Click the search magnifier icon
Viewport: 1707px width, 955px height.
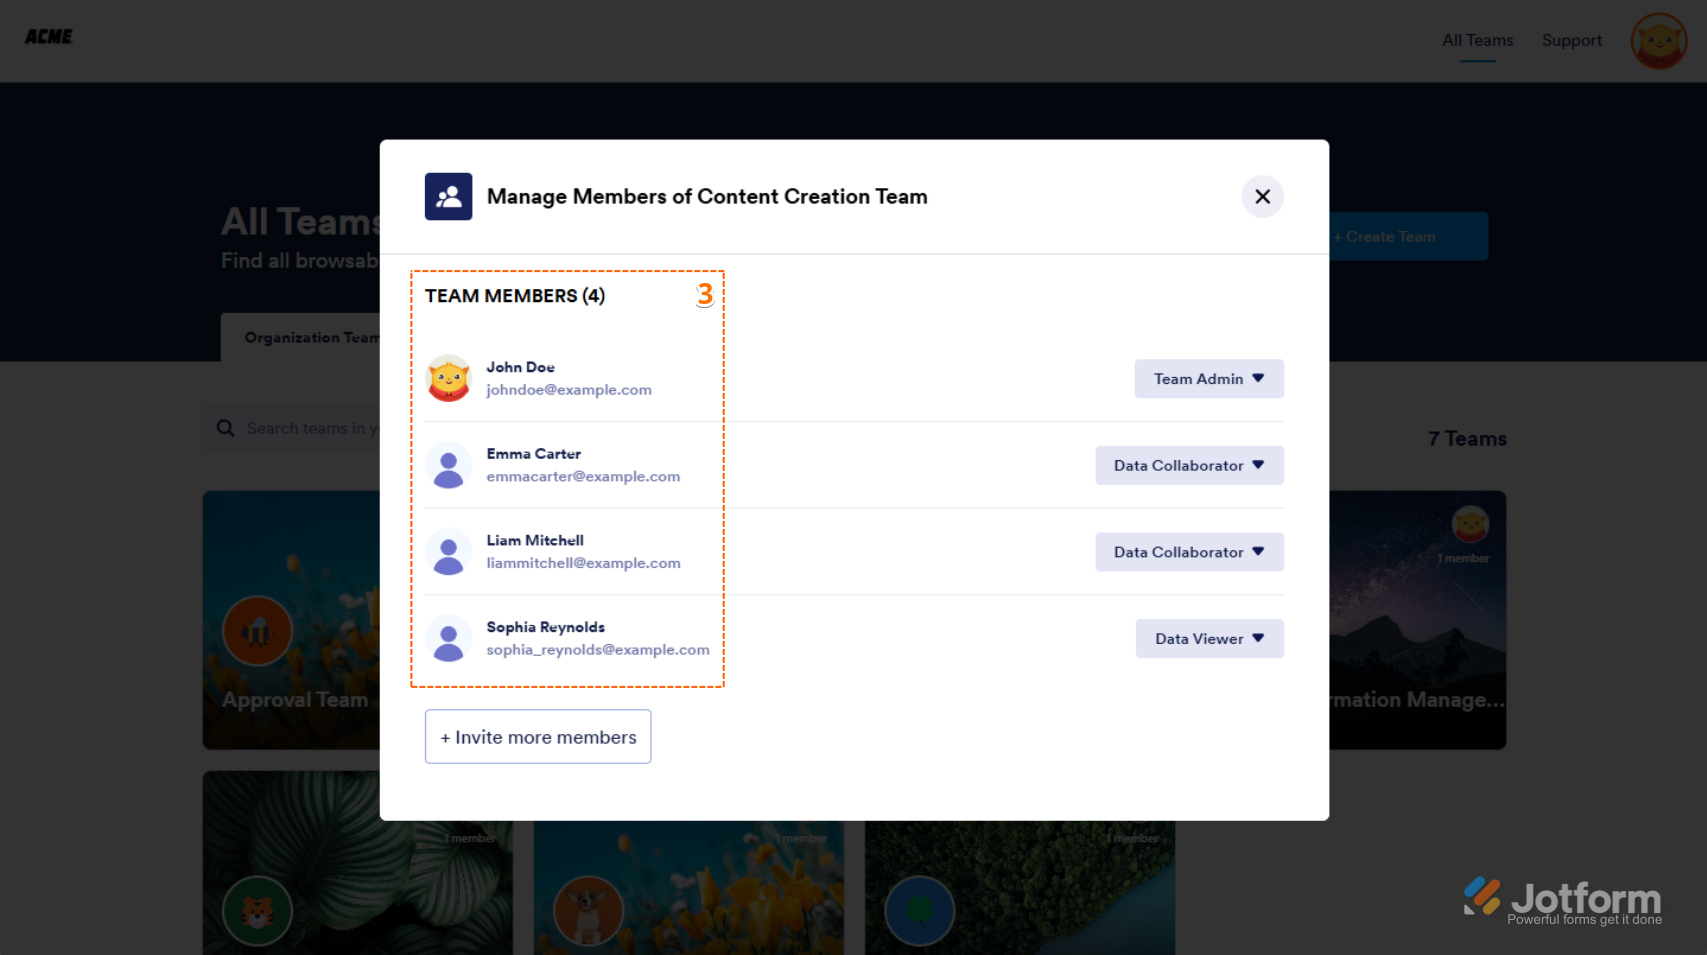pos(226,428)
